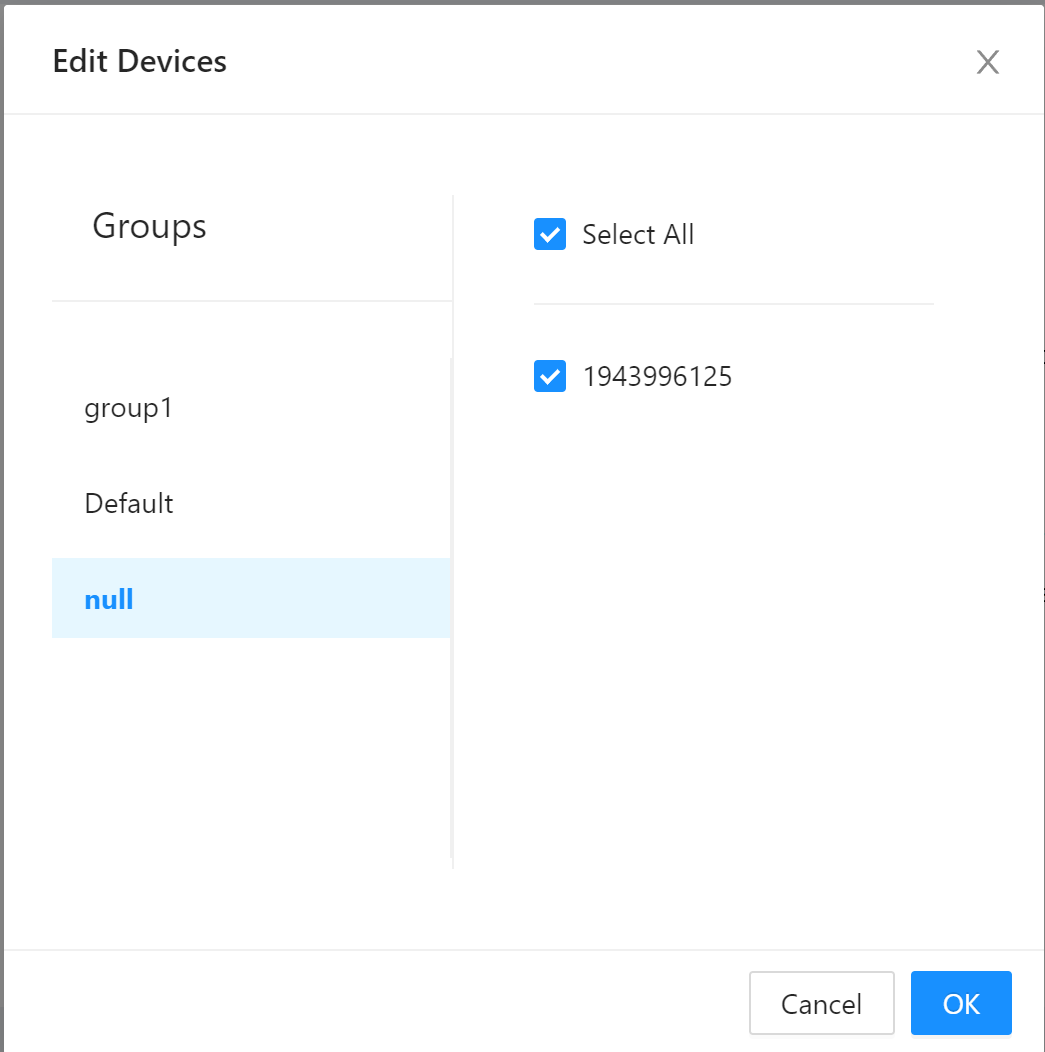Confirm changes with the OK button
This screenshot has width=1045, height=1052.
click(x=960, y=1003)
